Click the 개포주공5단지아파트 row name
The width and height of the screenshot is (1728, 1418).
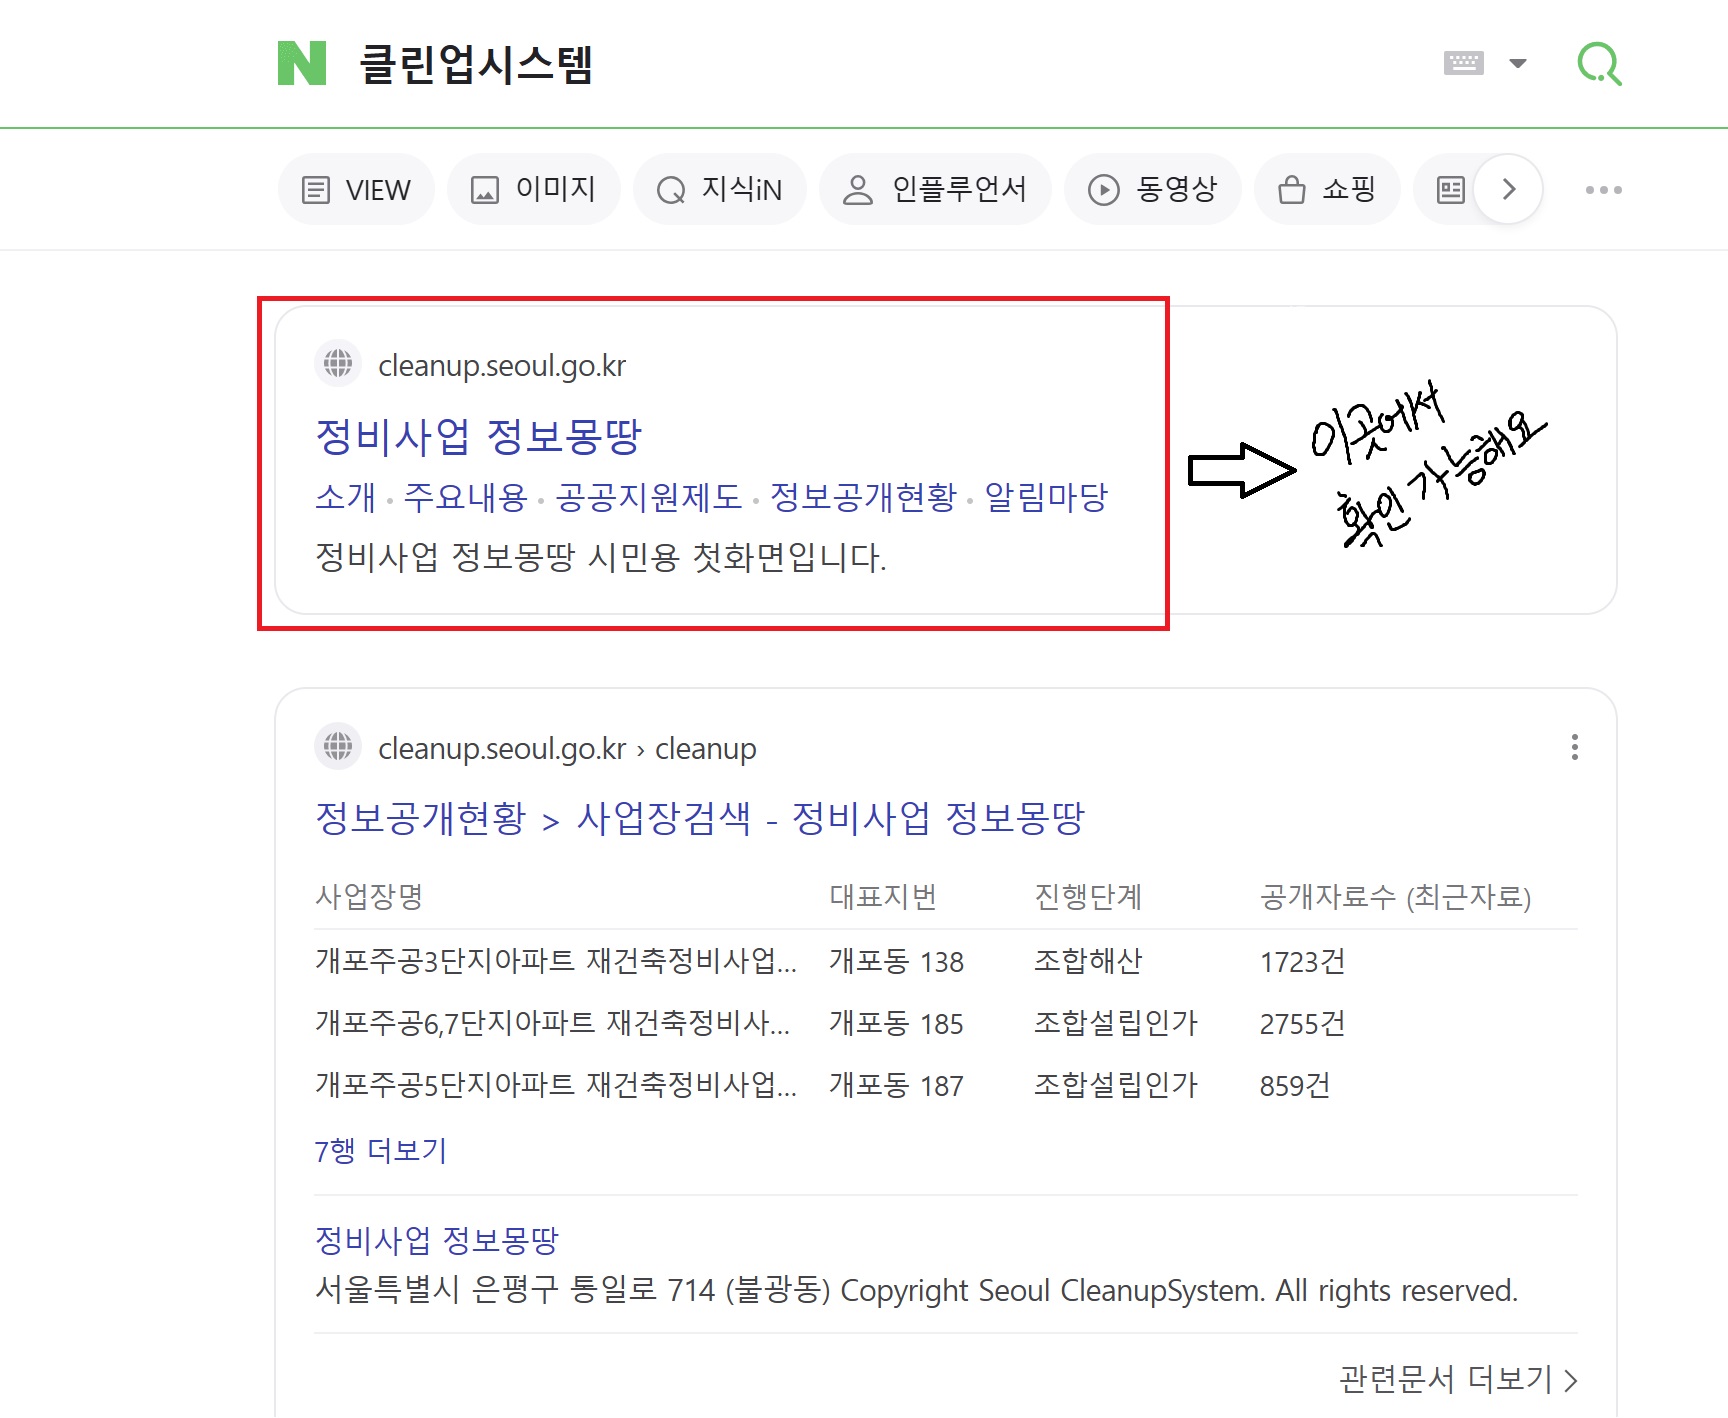(x=556, y=1085)
